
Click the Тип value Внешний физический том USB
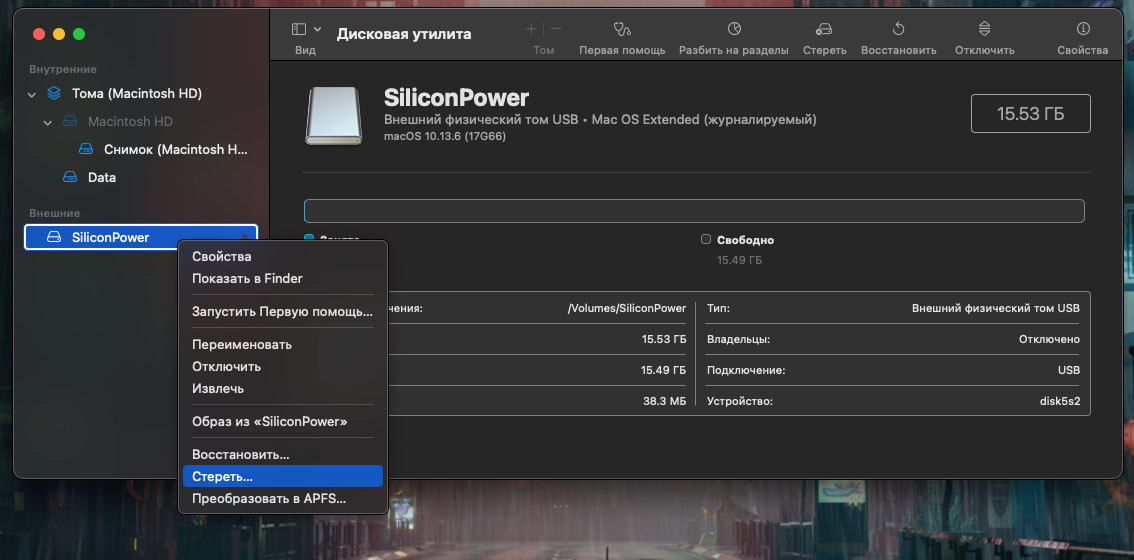[x=996, y=308]
